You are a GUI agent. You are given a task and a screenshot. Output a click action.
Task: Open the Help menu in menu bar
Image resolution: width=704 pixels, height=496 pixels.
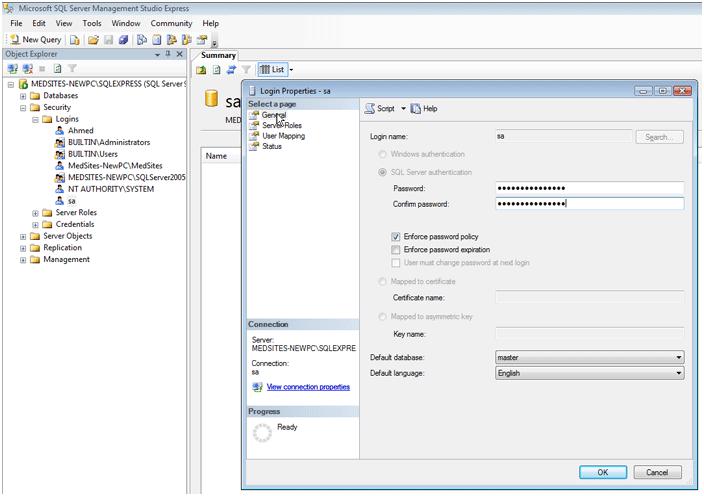pos(210,23)
